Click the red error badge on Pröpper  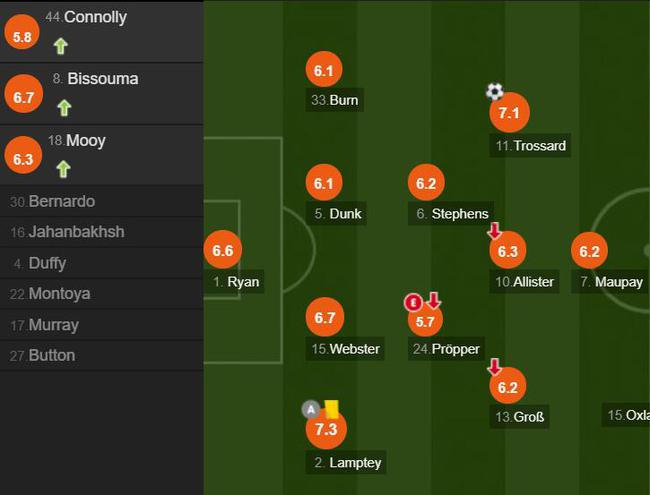click(412, 302)
